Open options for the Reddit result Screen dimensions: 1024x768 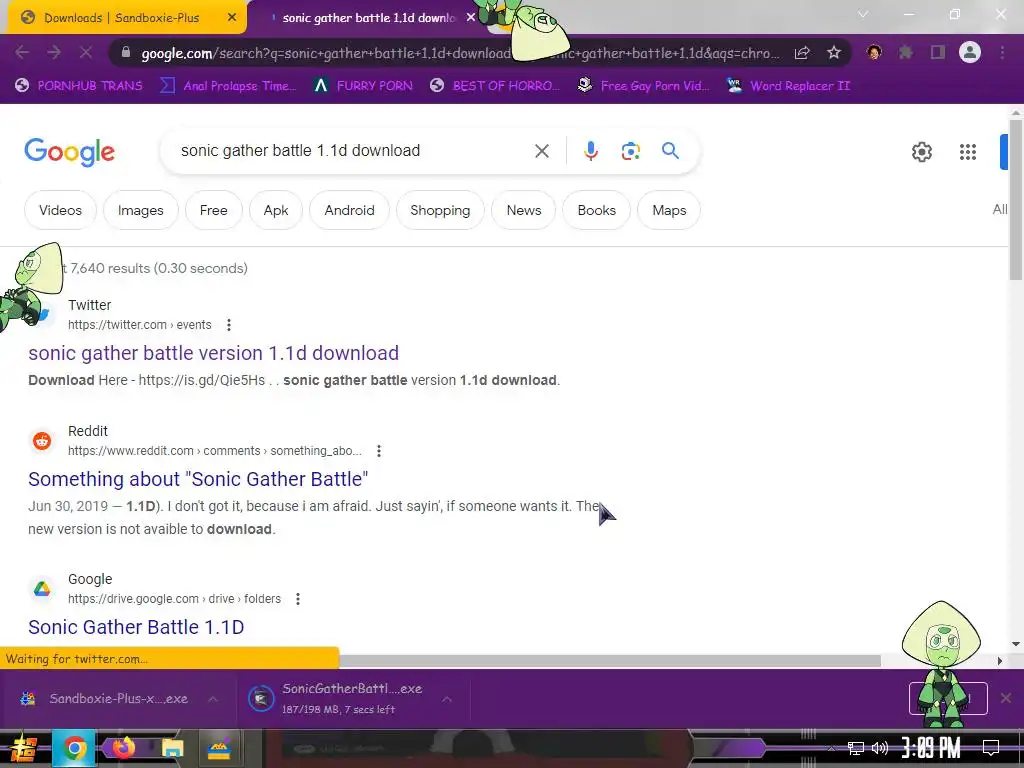point(379,451)
